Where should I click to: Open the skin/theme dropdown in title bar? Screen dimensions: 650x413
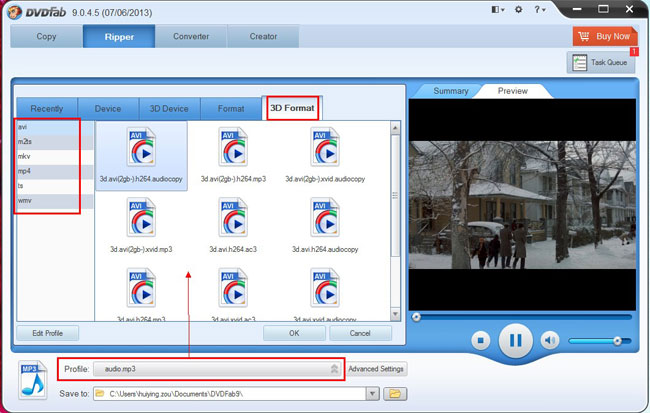pyautogui.click(x=498, y=10)
